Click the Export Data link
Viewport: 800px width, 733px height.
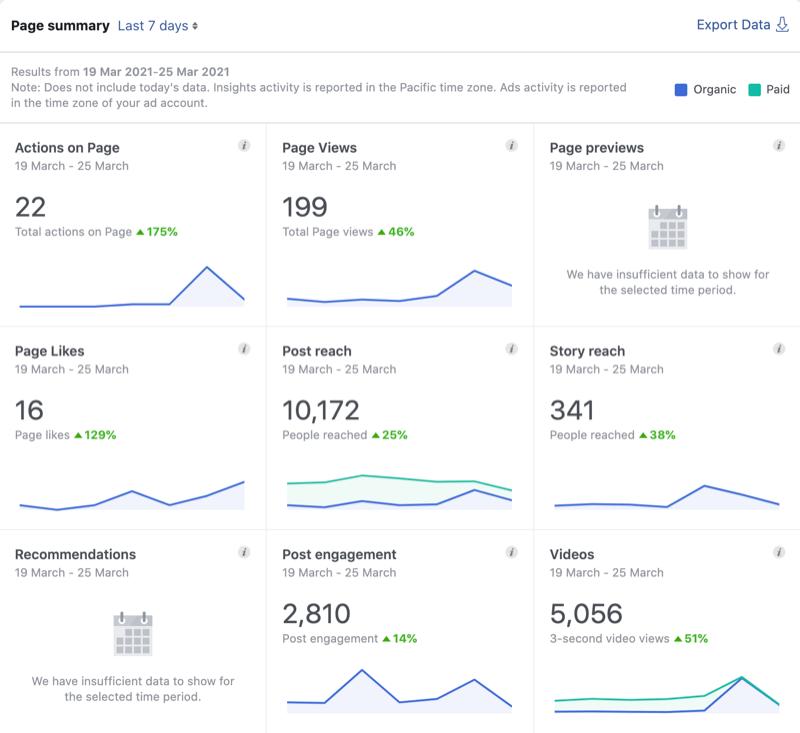pos(742,25)
